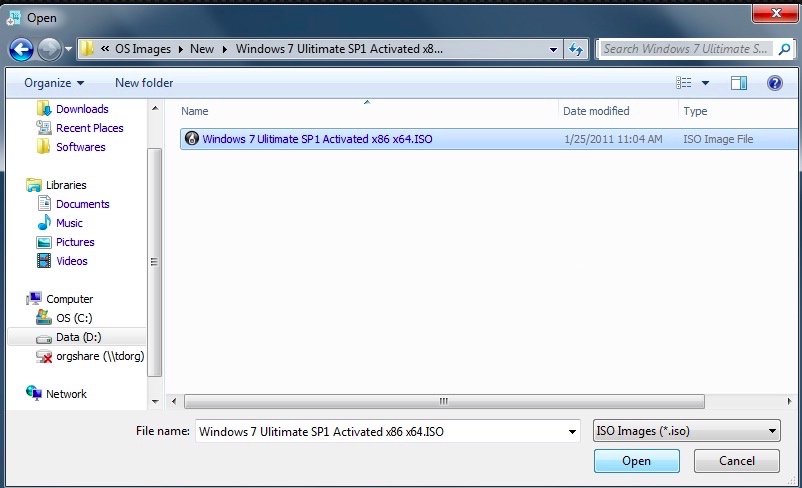
Task: Click the file list horizontal scrollbar
Action: coord(444,402)
